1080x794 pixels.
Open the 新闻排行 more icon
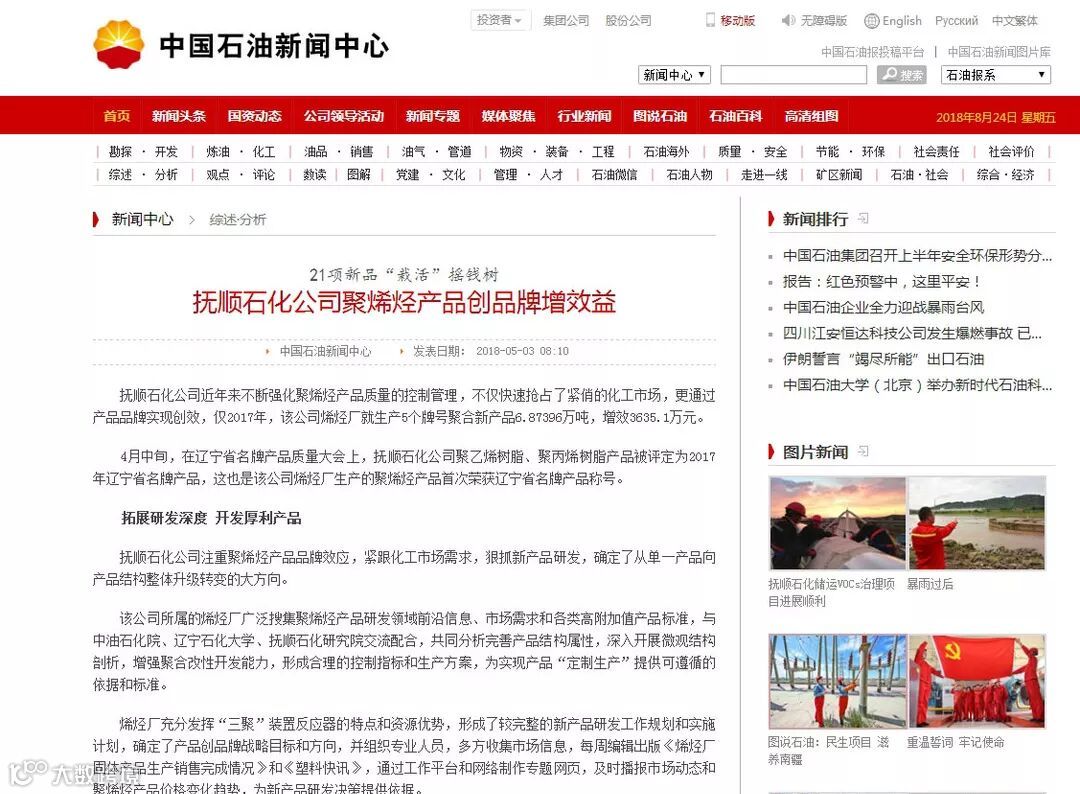tap(862, 218)
